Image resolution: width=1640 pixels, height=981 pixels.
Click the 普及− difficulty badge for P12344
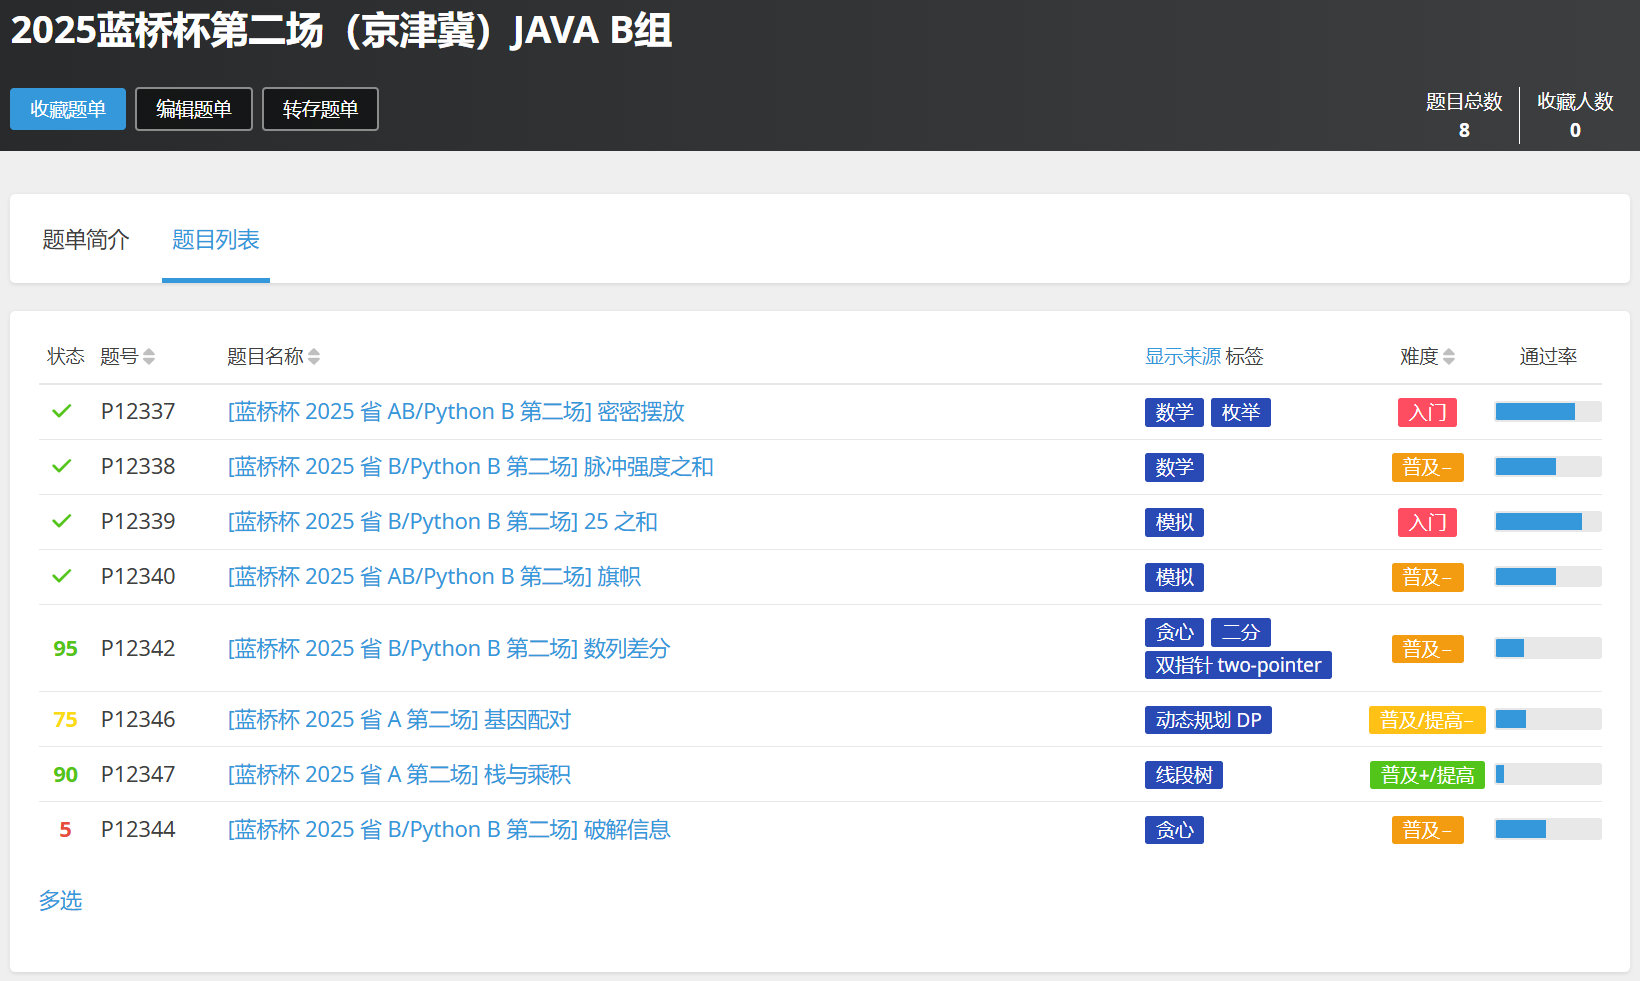tap(1428, 830)
